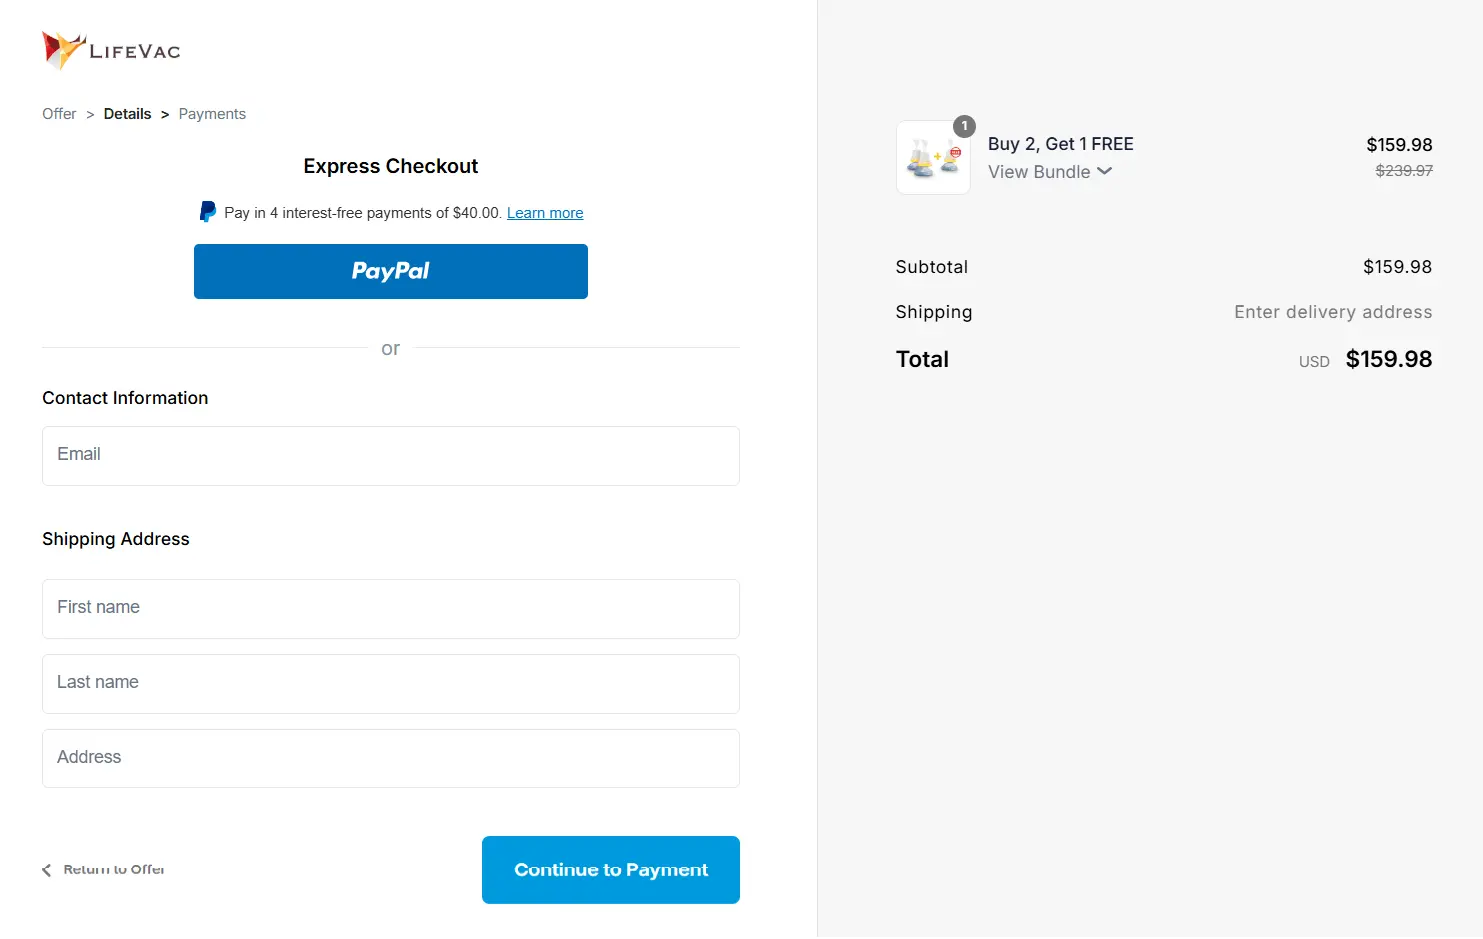Click the Offer breadcrumb step
Viewport: 1483px width, 939px height.
click(x=59, y=113)
